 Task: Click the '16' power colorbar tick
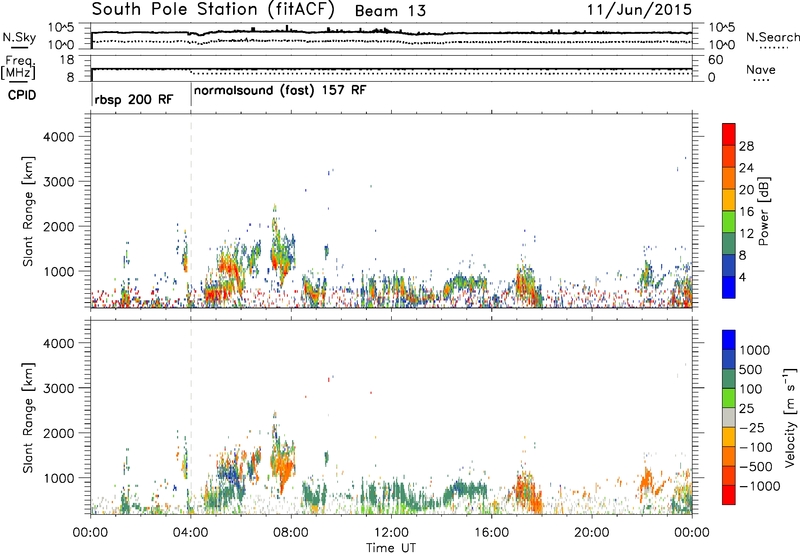click(x=746, y=212)
